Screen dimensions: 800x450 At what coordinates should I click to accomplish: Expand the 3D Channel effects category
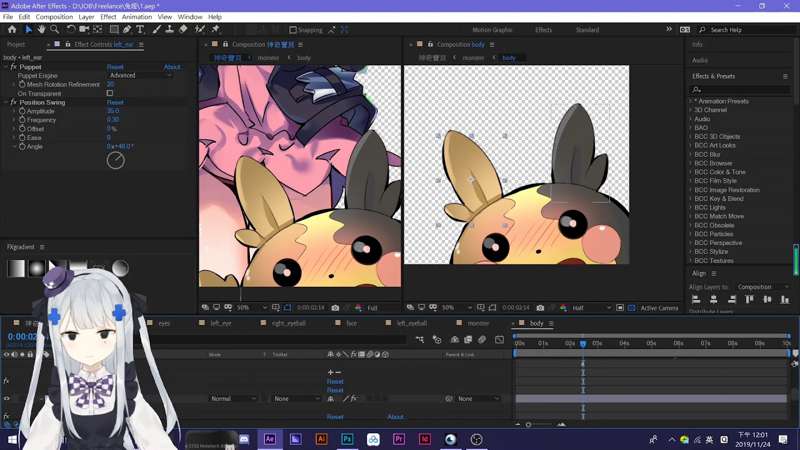click(691, 110)
